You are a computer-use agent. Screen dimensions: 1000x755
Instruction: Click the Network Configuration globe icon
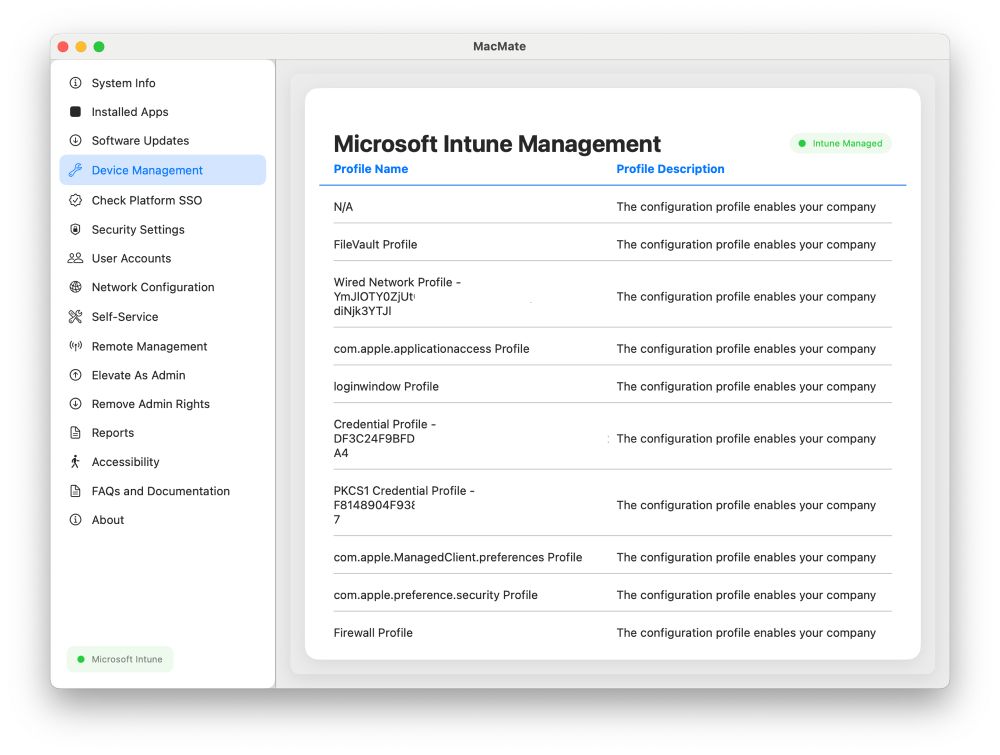click(75, 287)
